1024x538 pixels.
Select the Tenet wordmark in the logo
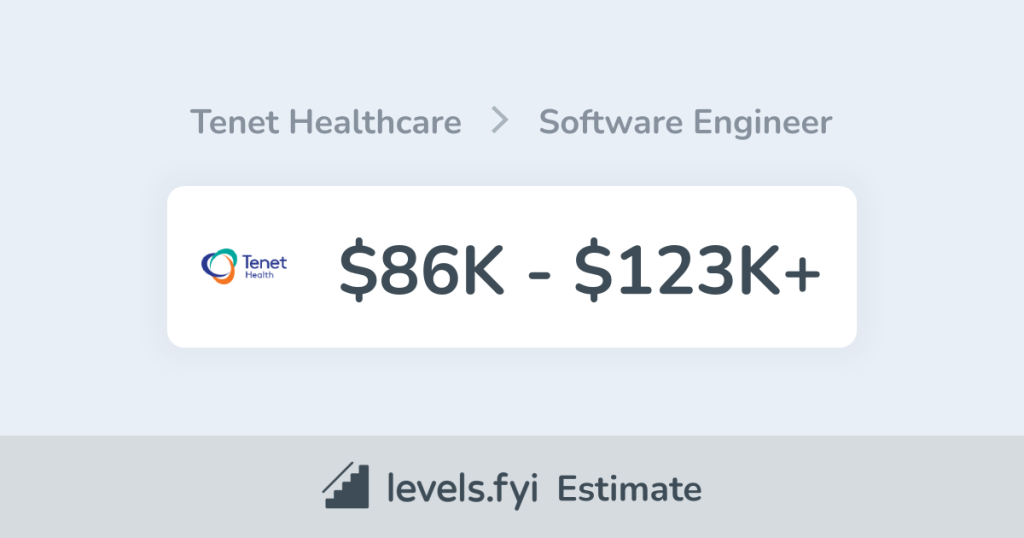pyautogui.click(x=264, y=262)
